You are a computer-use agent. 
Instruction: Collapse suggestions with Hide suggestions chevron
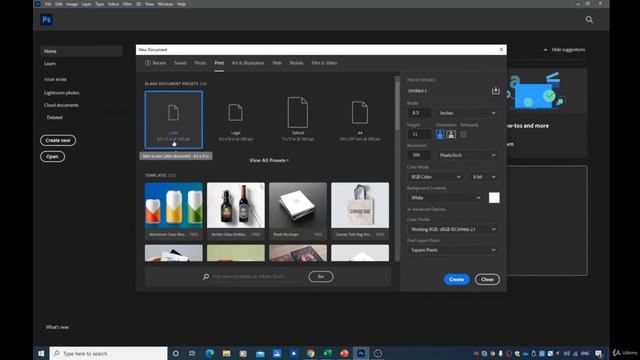coord(545,50)
